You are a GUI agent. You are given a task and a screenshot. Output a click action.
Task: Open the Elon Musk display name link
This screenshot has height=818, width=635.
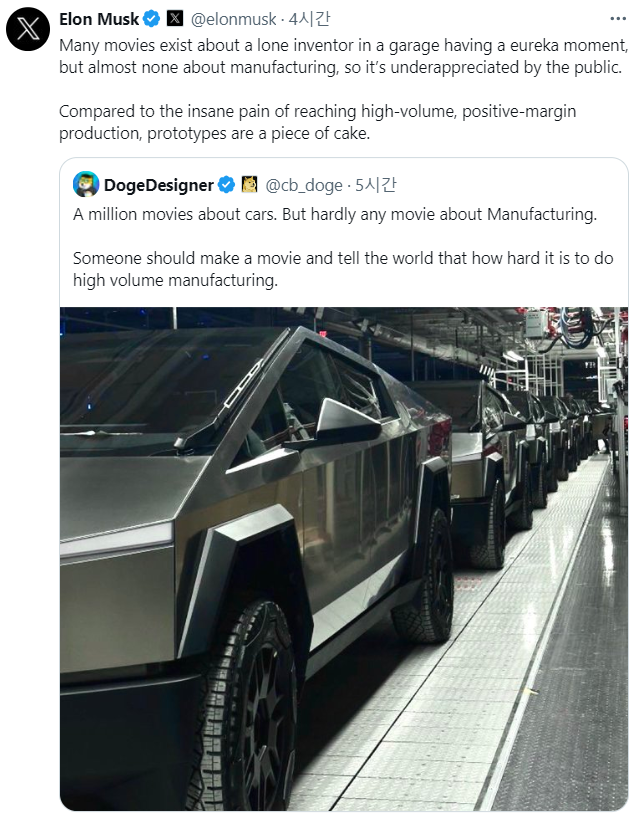click(x=99, y=18)
